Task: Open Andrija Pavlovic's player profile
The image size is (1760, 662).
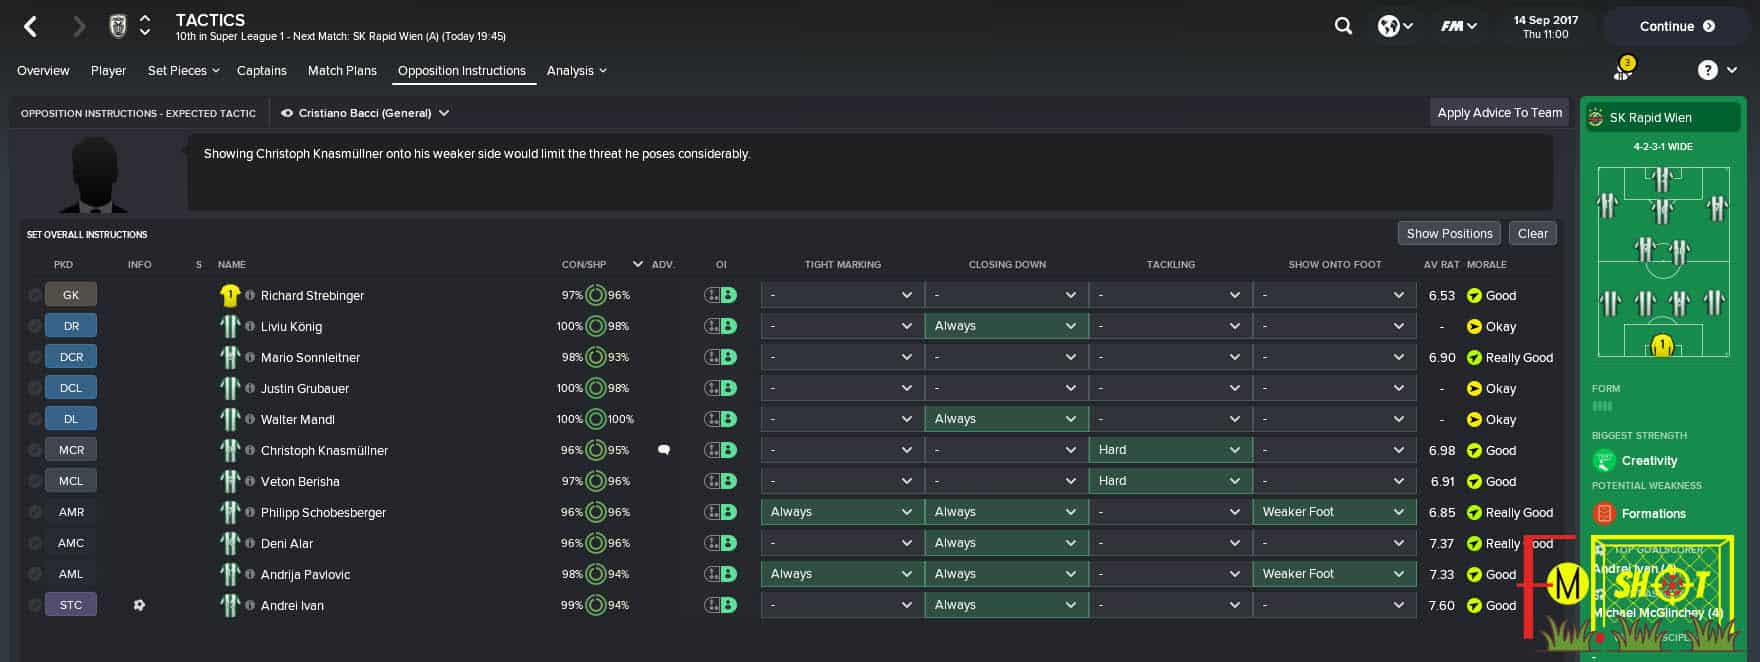Action: coord(305,574)
